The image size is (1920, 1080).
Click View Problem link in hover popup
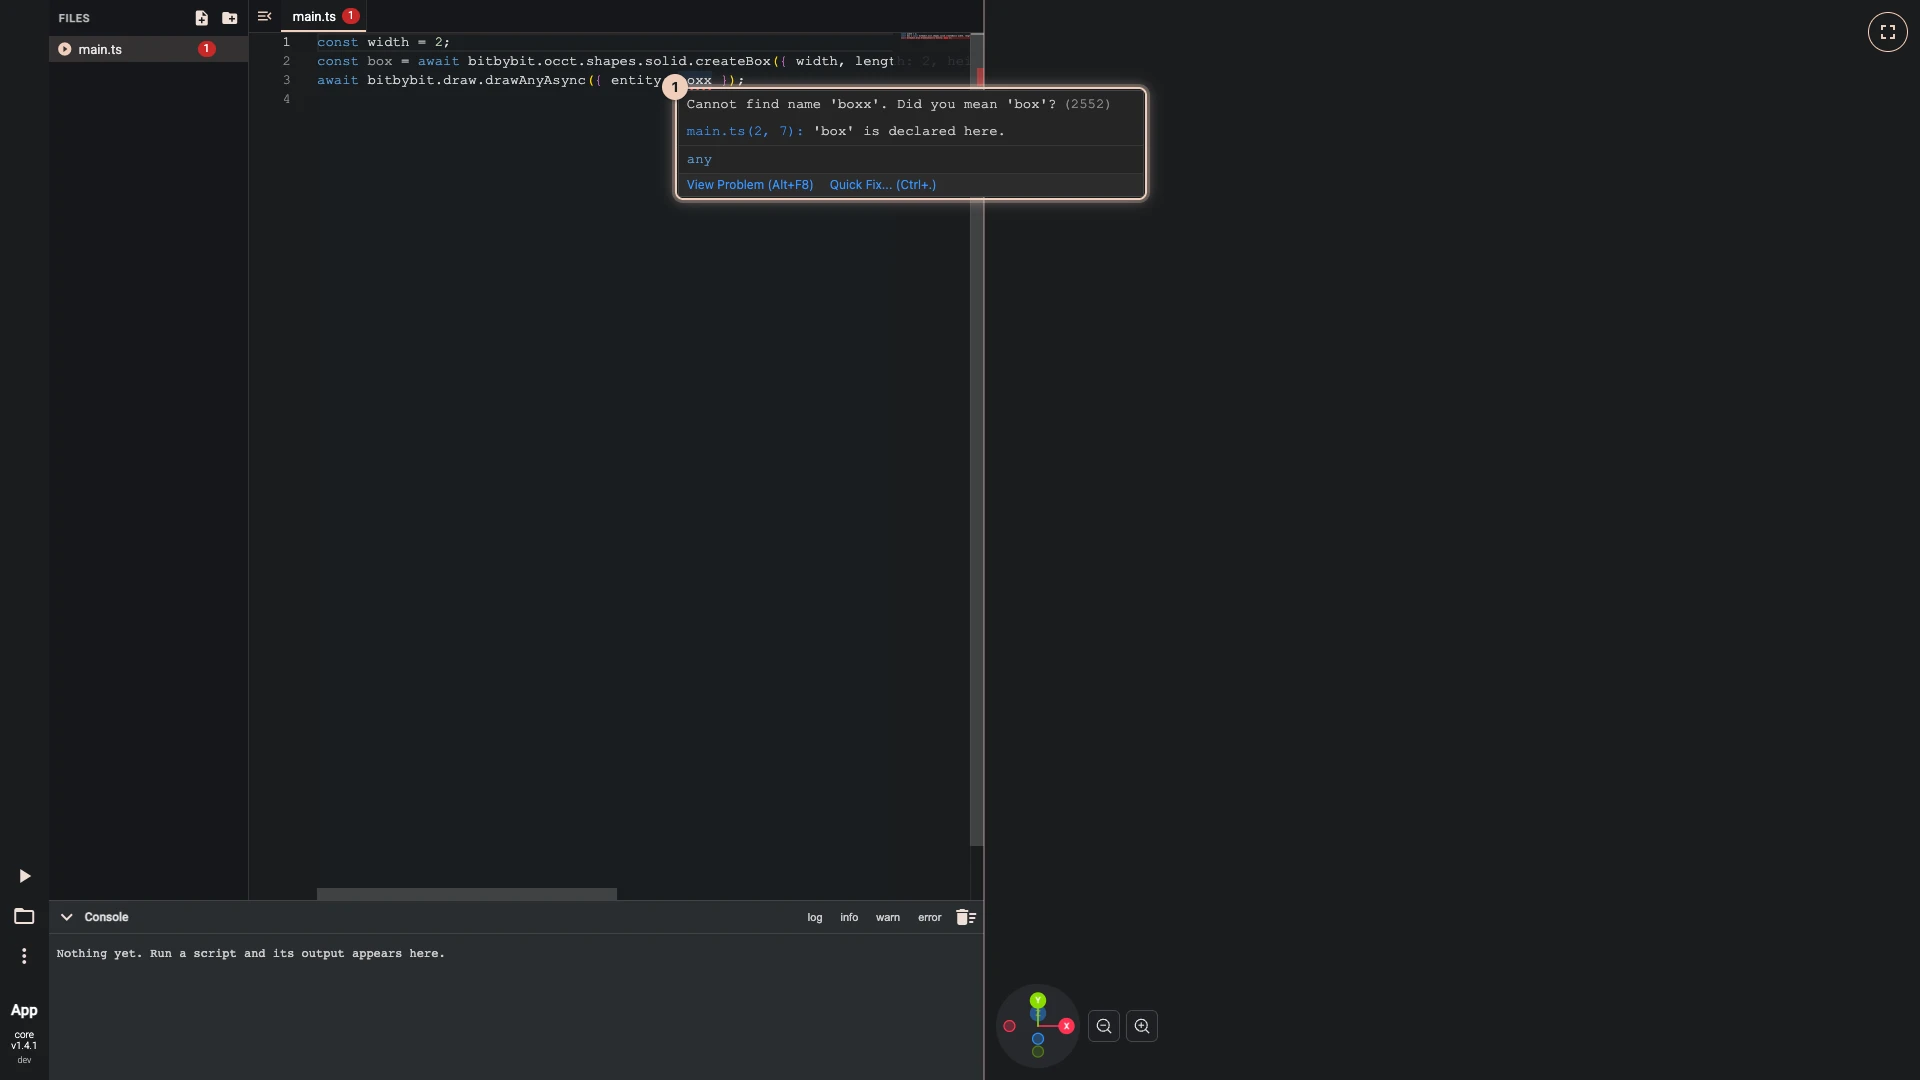750,185
